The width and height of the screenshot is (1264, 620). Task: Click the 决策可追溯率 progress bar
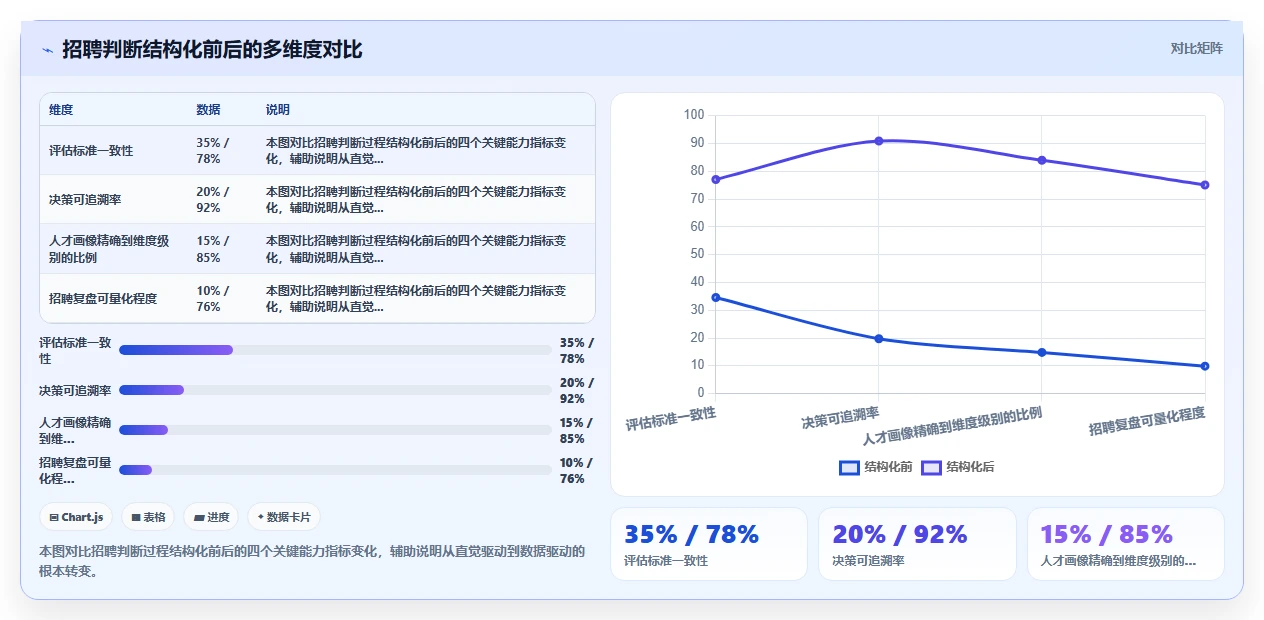point(335,390)
